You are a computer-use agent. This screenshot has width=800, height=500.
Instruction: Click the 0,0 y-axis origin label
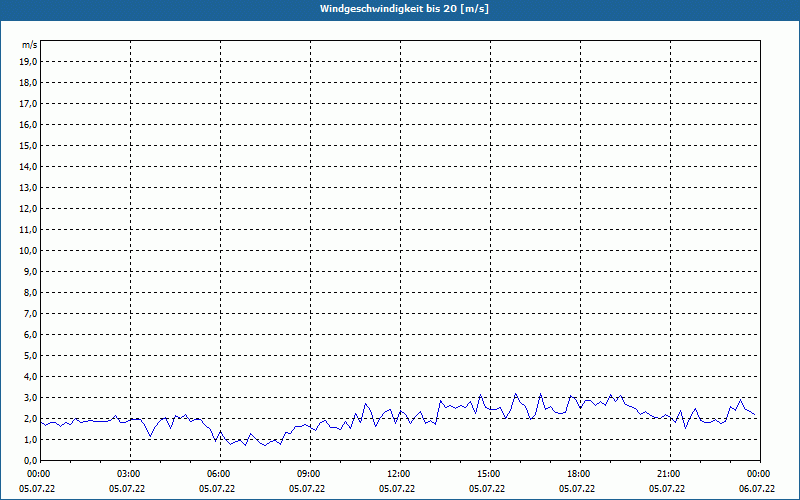click(30, 461)
